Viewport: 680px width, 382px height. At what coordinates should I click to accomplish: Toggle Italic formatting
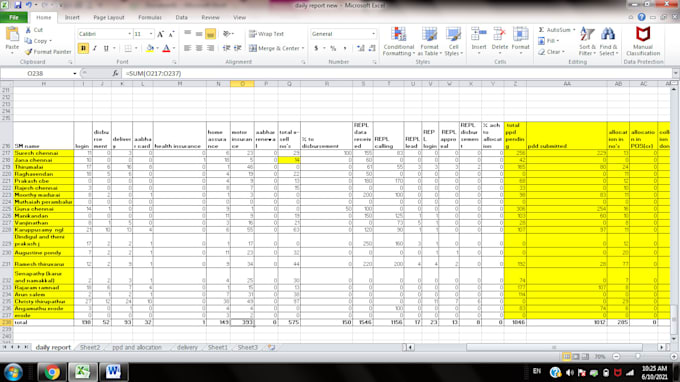point(95,48)
